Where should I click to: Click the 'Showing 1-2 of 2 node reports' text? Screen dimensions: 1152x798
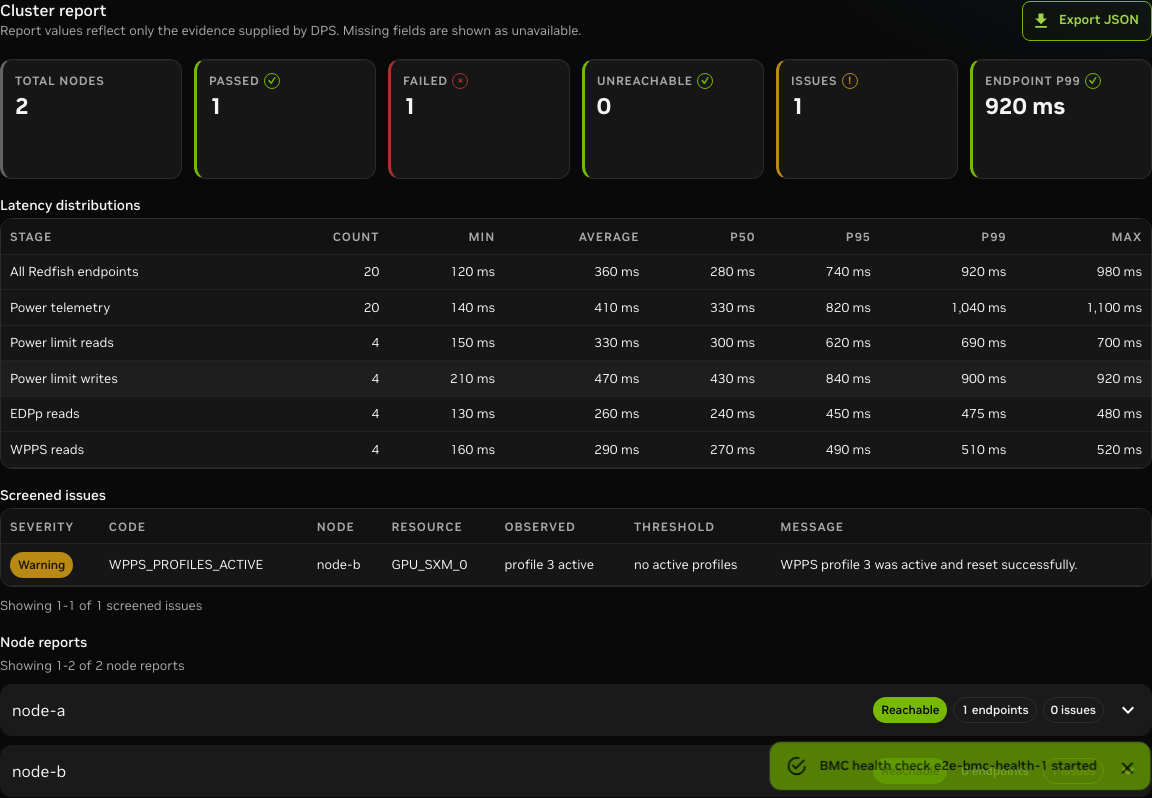click(92, 666)
